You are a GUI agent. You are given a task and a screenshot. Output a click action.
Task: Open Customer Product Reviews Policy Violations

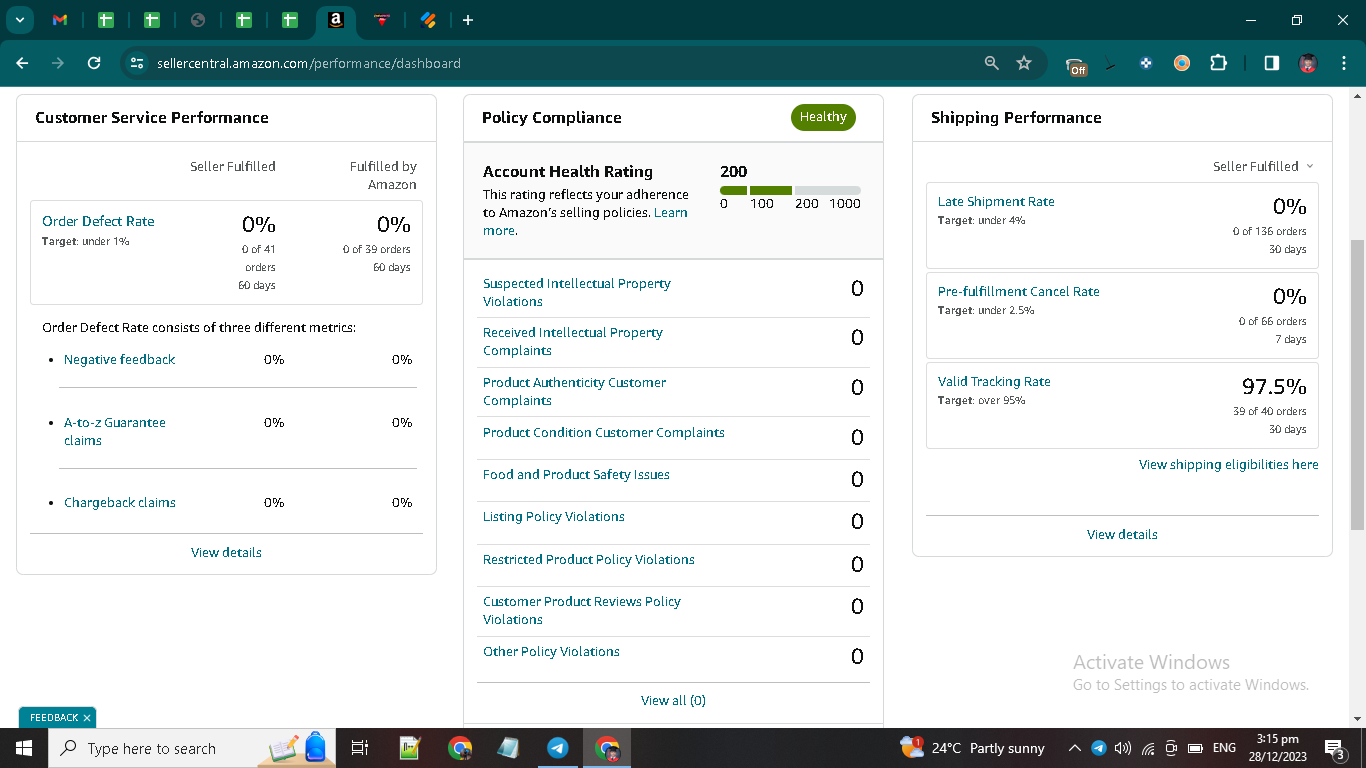(x=582, y=610)
